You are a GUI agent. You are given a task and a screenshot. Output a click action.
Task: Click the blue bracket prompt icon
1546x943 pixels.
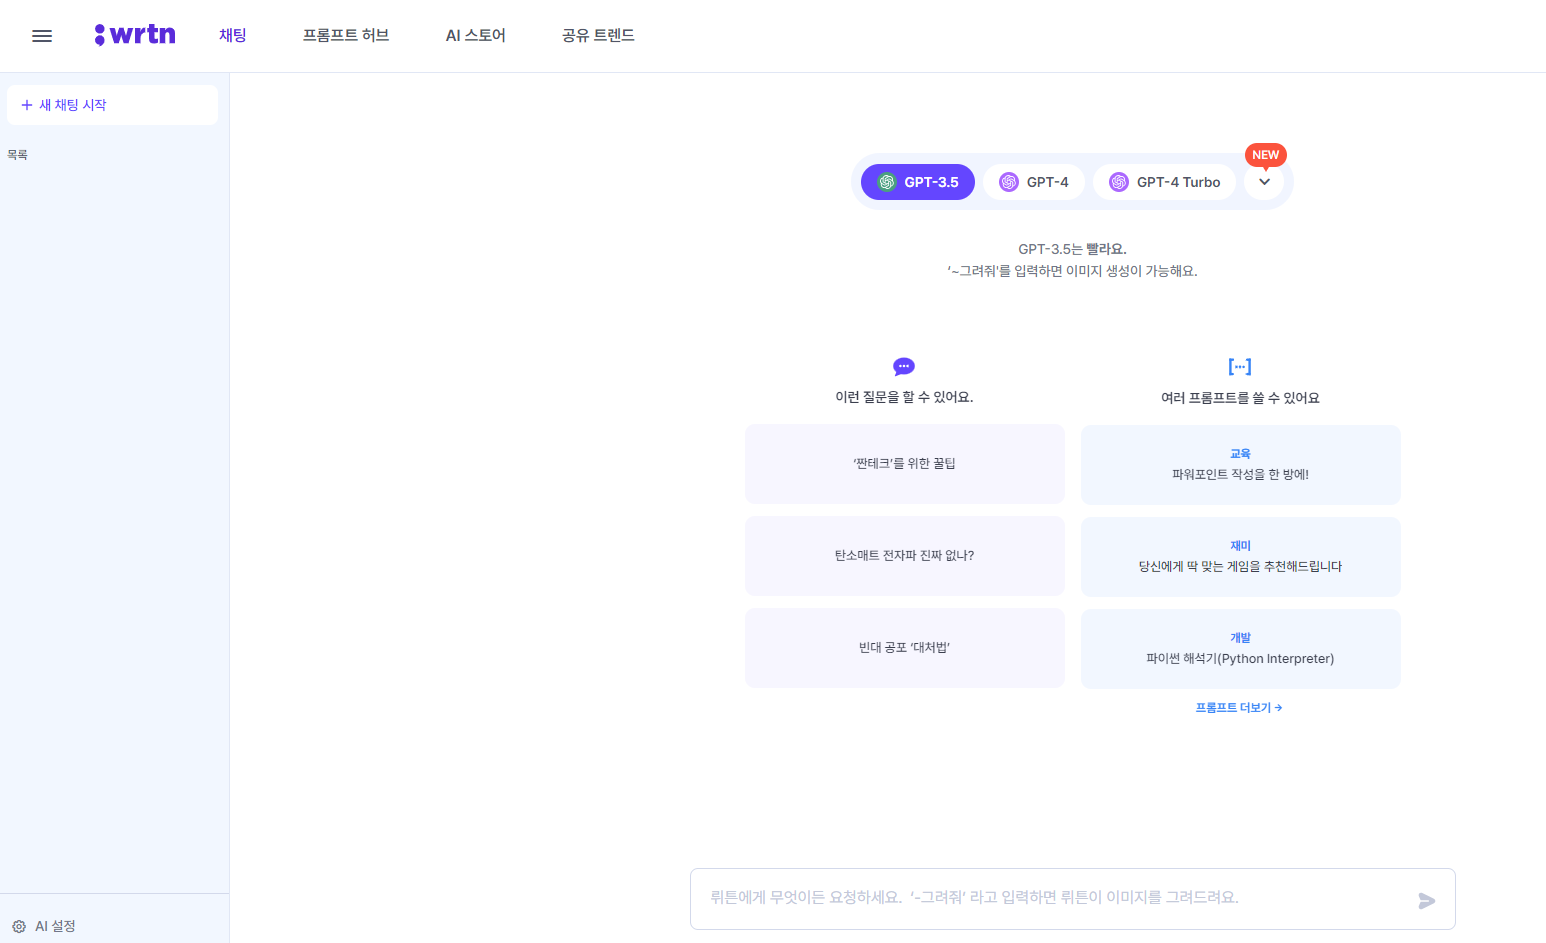click(x=1240, y=366)
